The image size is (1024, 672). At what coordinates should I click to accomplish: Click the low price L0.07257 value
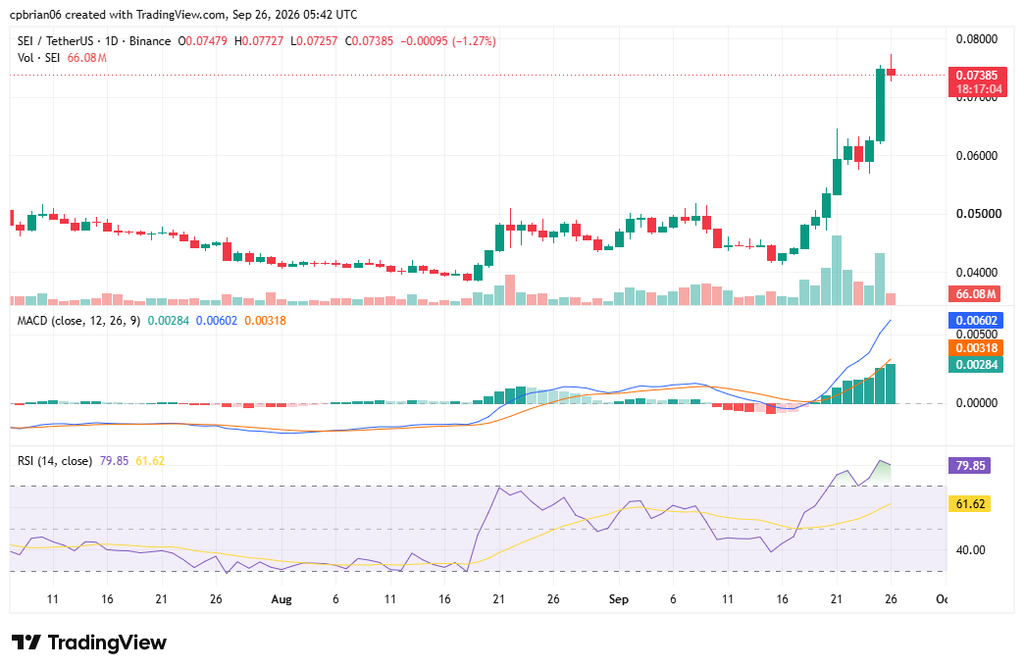[313, 41]
